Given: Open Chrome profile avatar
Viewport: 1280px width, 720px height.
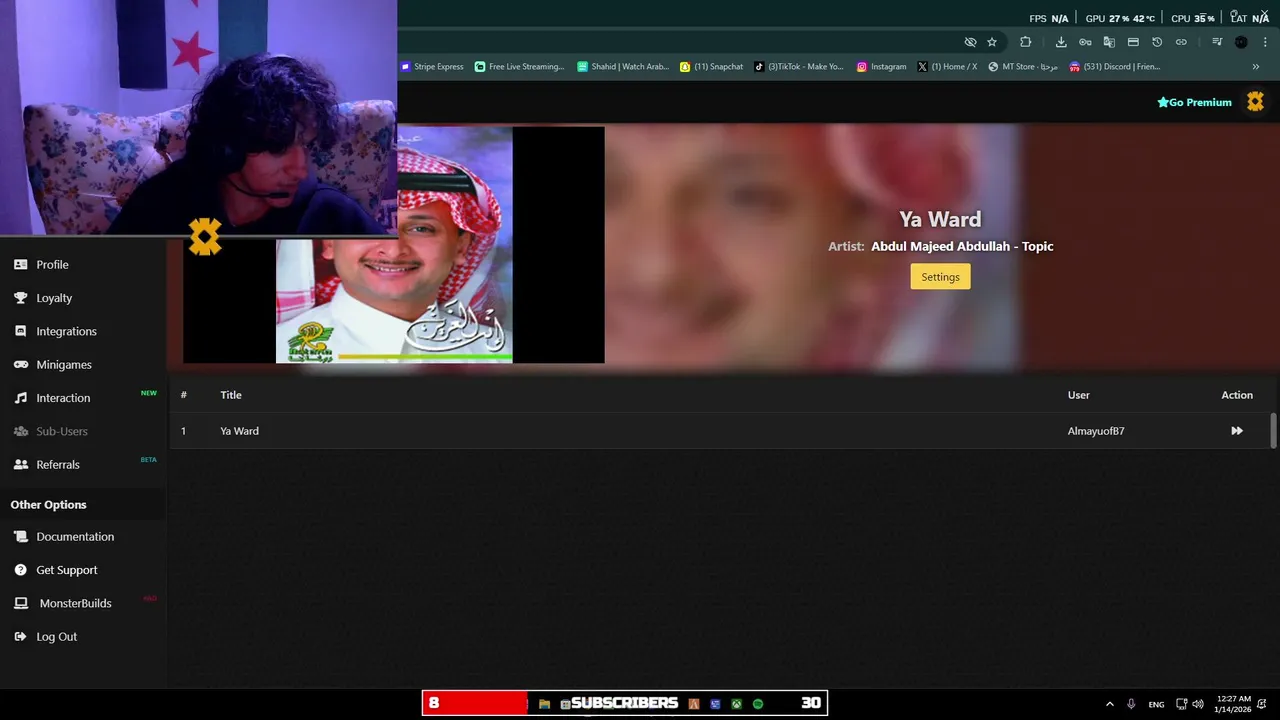Looking at the screenshot, I should (x=1241, y=42).
